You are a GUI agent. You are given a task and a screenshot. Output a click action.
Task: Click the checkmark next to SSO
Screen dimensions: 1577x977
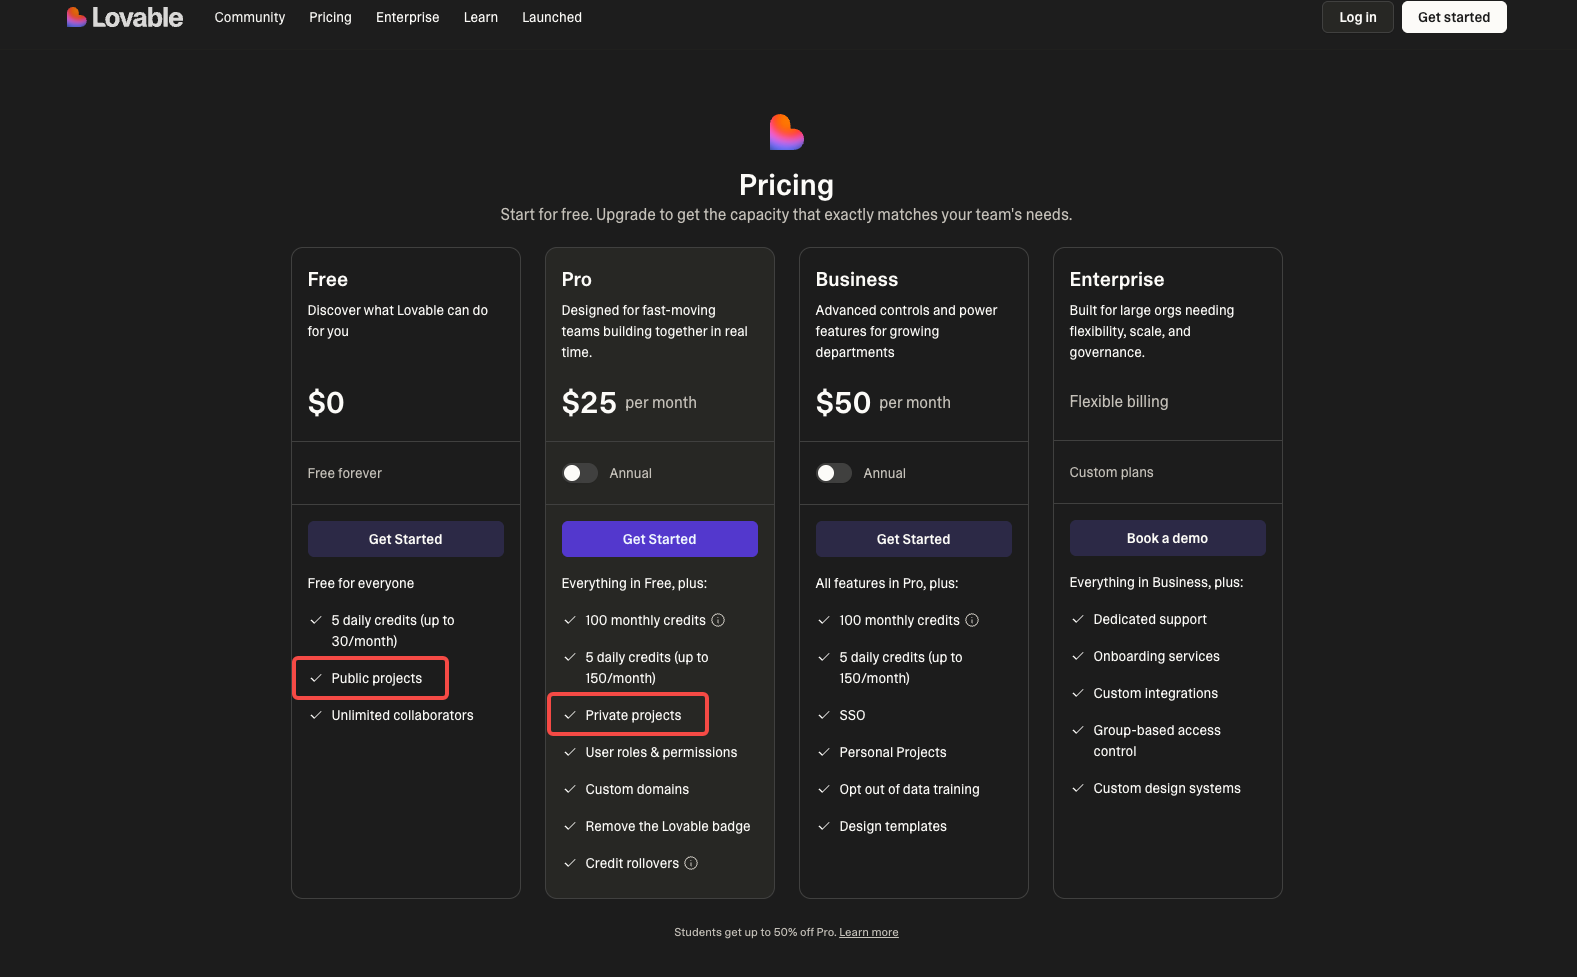[824, 715]
